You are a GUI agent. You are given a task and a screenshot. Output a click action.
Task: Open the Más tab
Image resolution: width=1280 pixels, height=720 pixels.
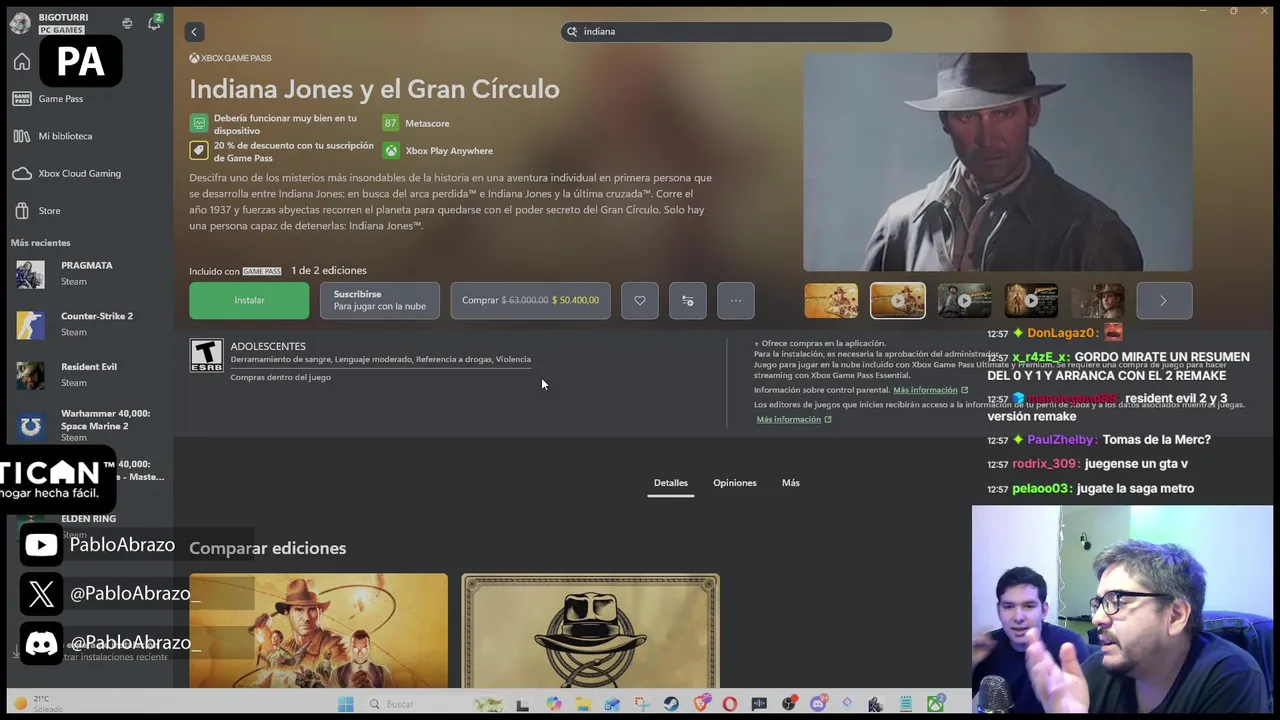click(791, 483)
